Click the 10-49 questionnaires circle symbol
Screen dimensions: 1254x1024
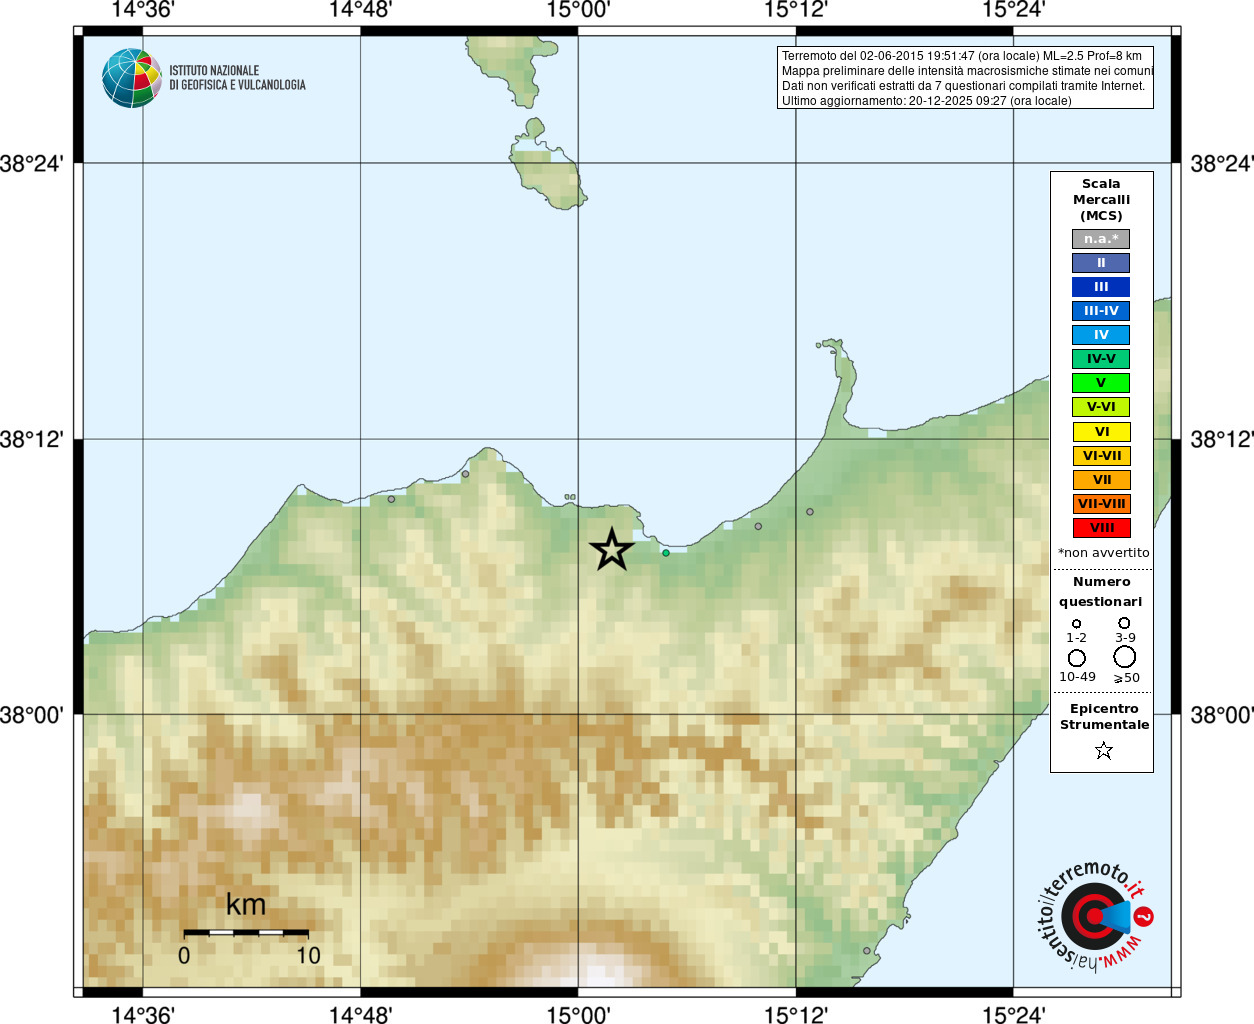[x=1077, y=658]
